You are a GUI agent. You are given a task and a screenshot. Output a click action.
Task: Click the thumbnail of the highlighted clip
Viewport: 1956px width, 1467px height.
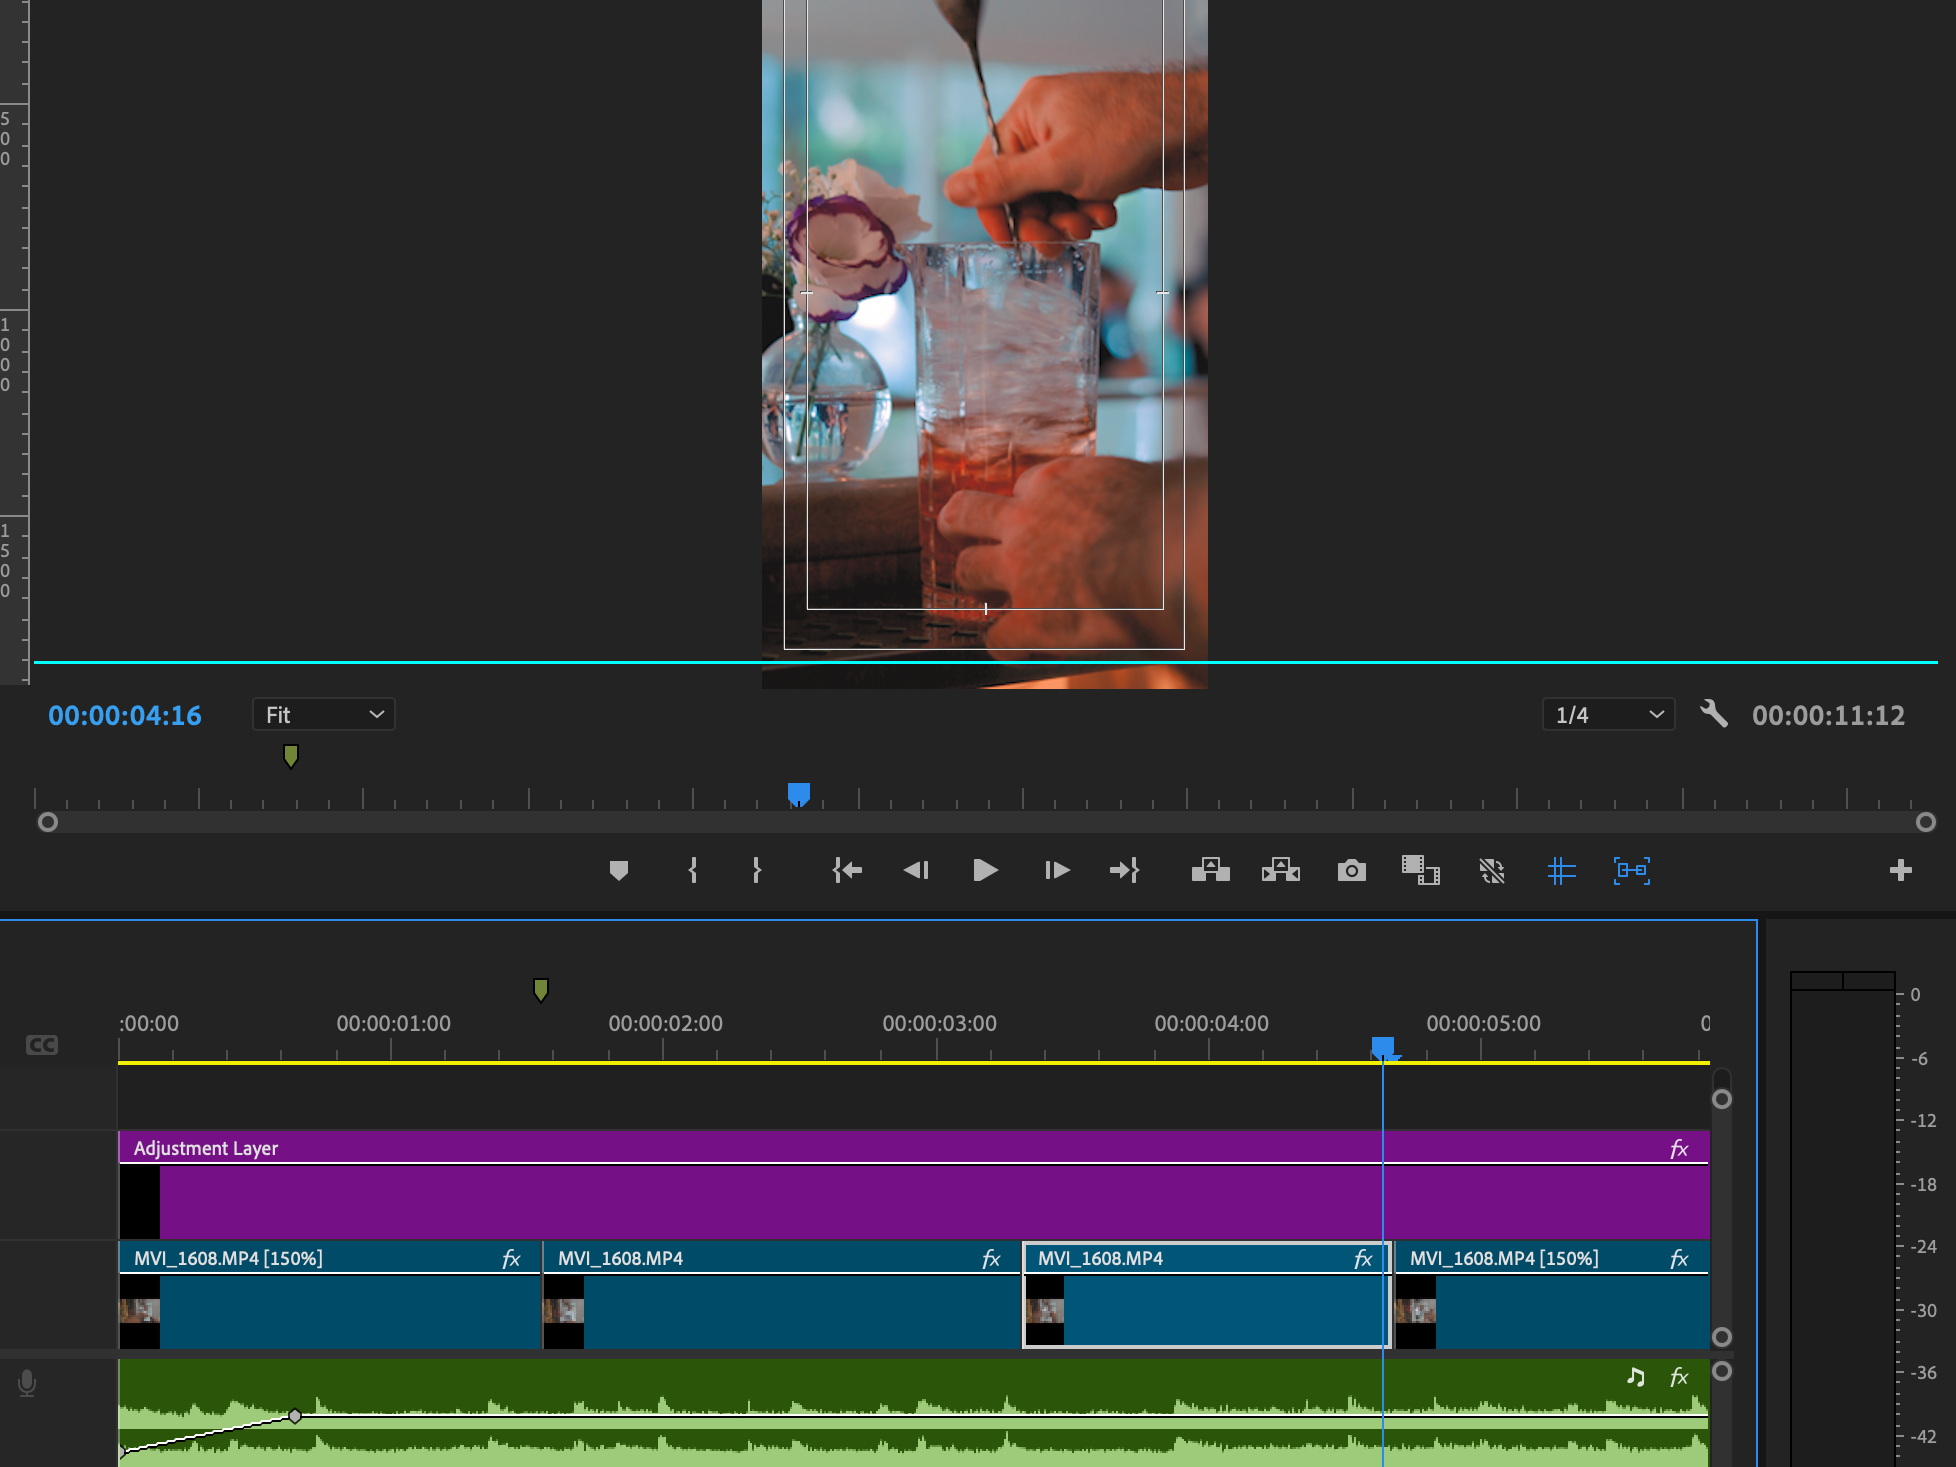point(1045,1311)
